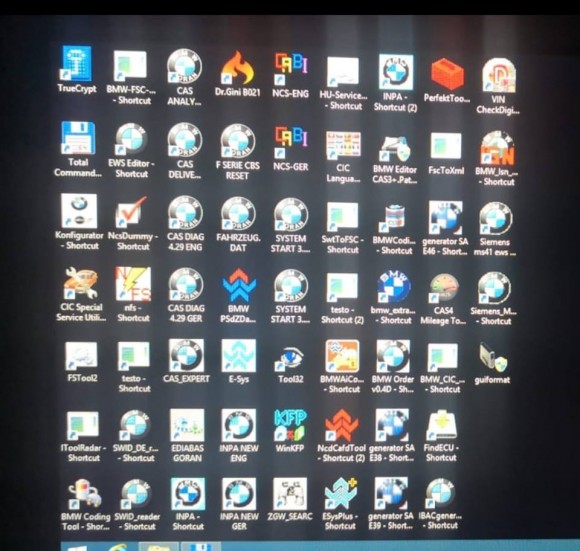Open F SERIE CBS RESET icon

[x=237, y=142]
